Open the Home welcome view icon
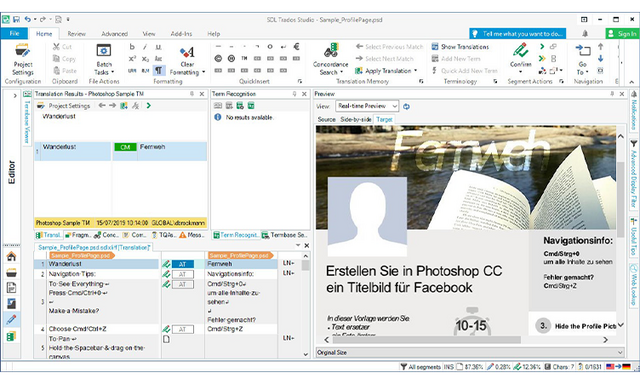The width and height of the screenshot is (640, 384). tap(11, 257)
